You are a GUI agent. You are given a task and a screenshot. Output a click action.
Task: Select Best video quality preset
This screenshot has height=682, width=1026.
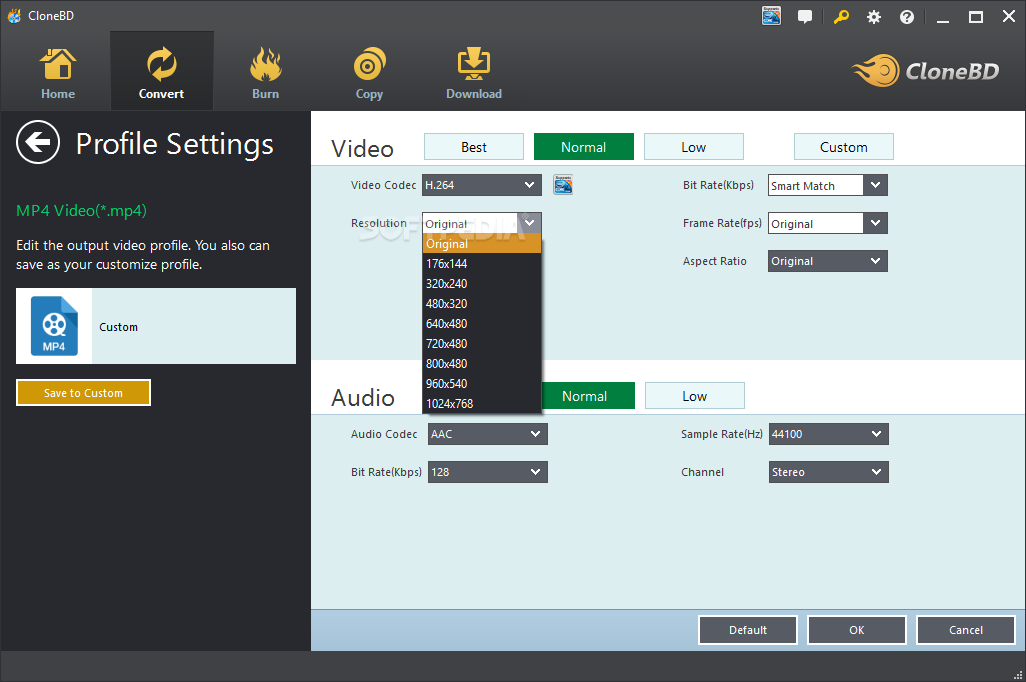point(474,147)
